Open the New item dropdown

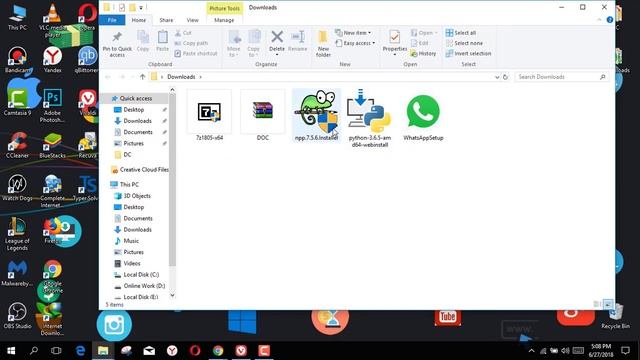tap(353, 33)
